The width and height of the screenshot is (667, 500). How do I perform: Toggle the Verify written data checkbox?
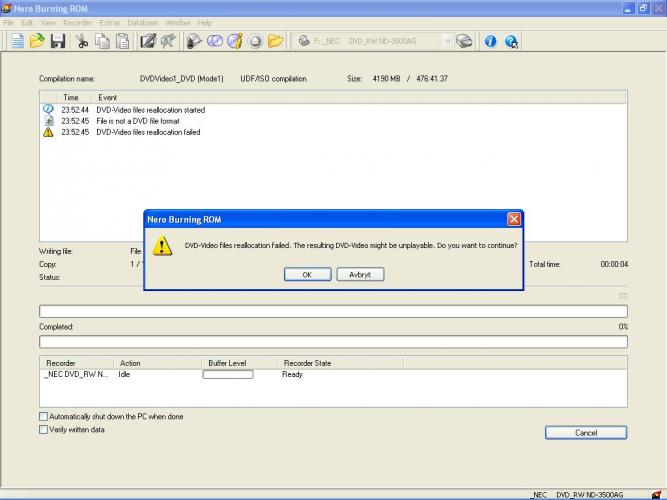coord(43,429)
